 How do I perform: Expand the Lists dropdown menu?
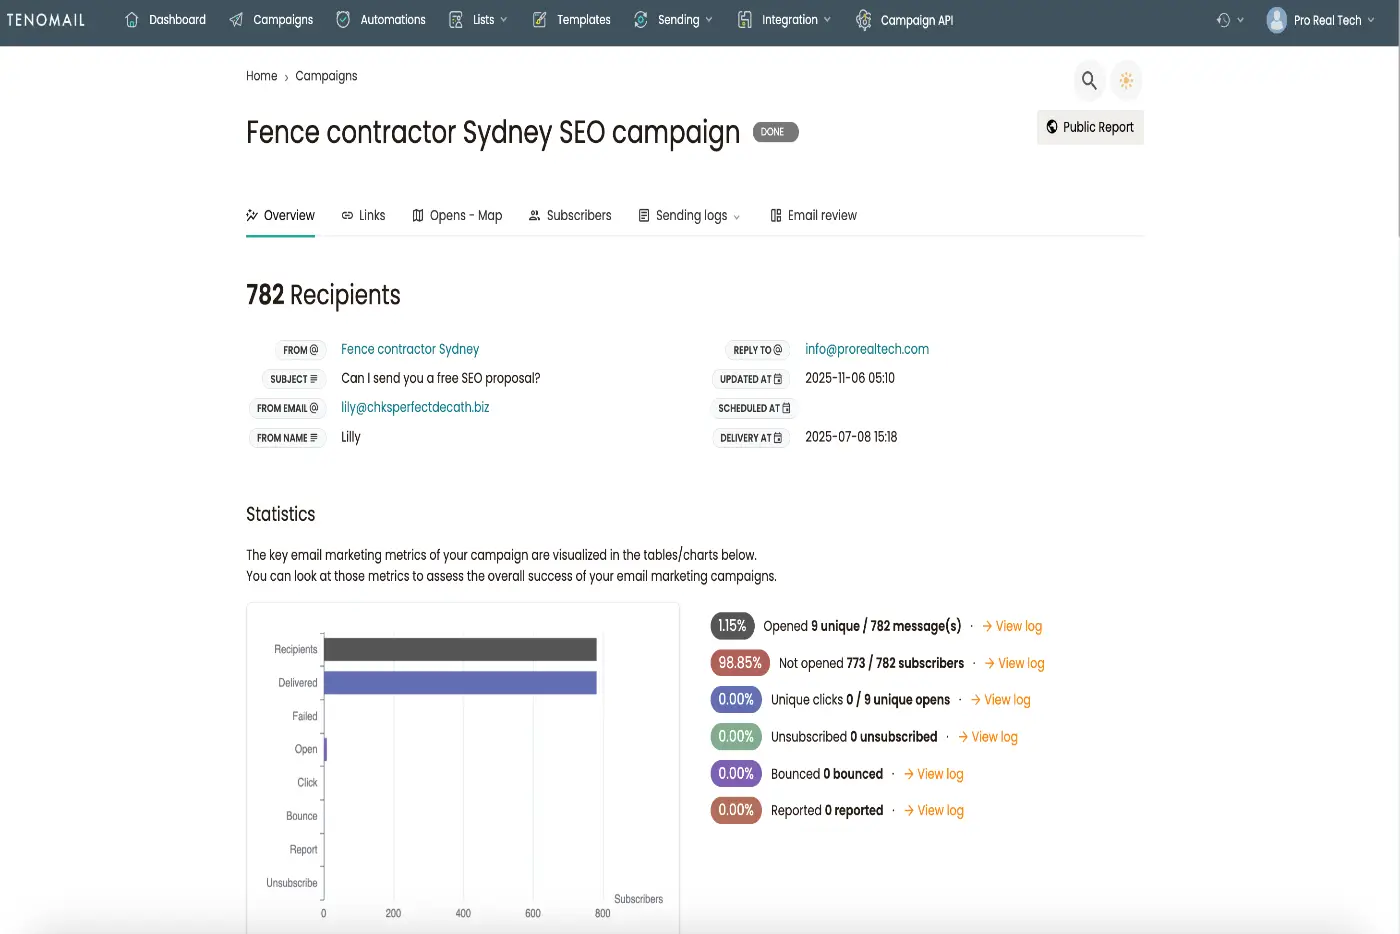(504, 20)
